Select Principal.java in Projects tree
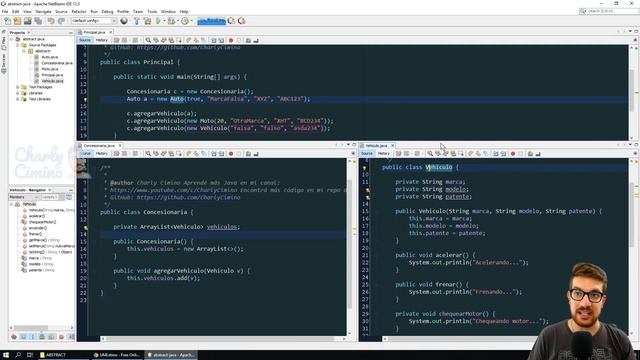Viewport: 640px width, 360px height. (52, 75)
